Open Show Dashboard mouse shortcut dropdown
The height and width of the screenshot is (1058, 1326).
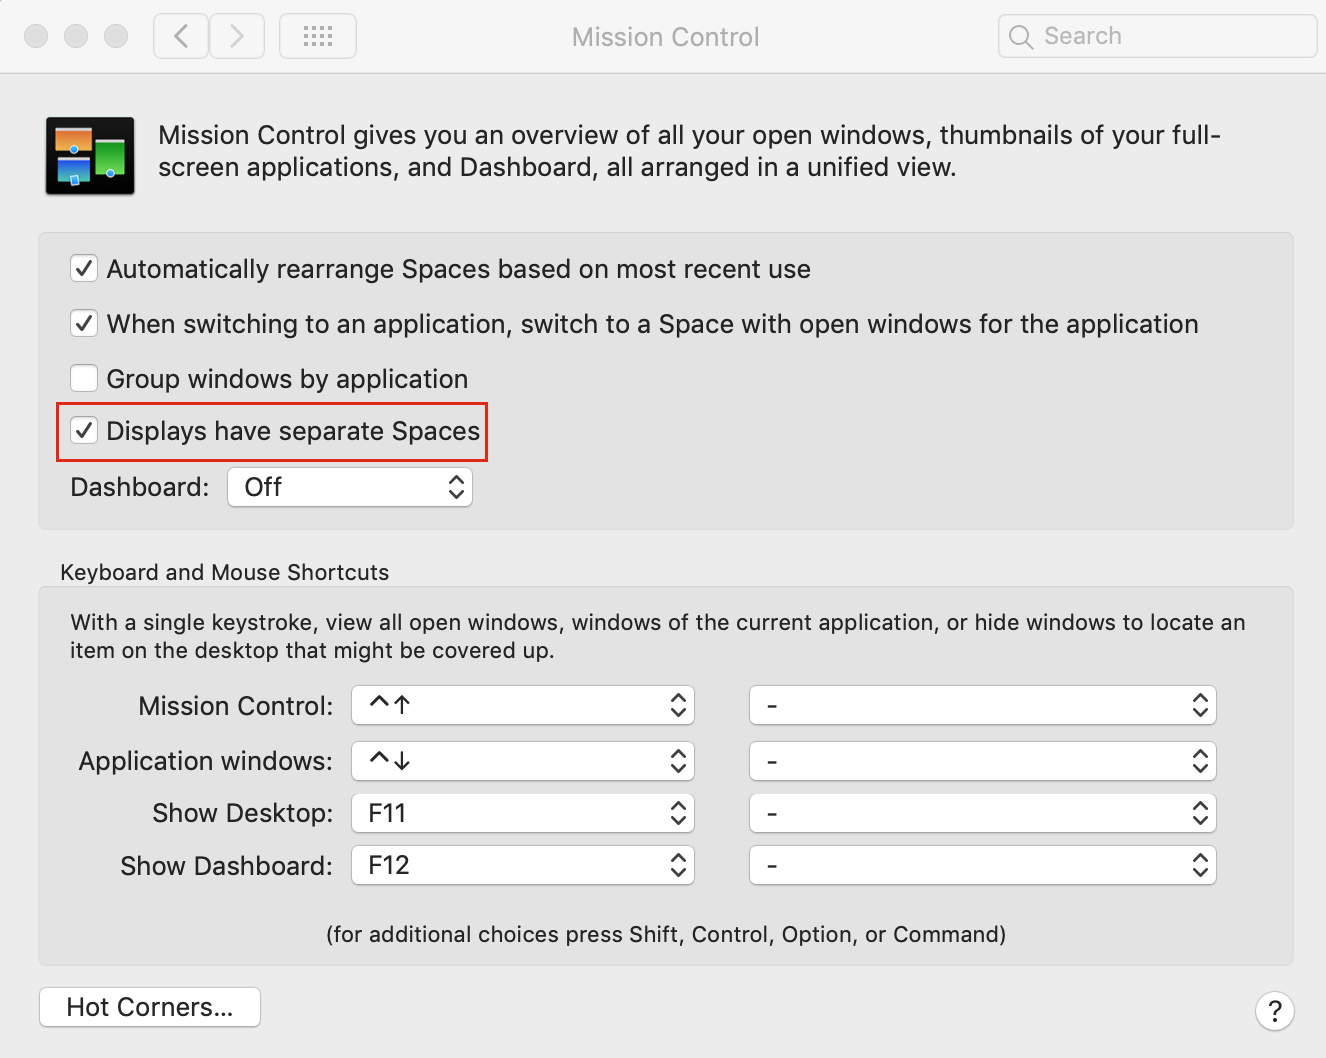[983, 865]
